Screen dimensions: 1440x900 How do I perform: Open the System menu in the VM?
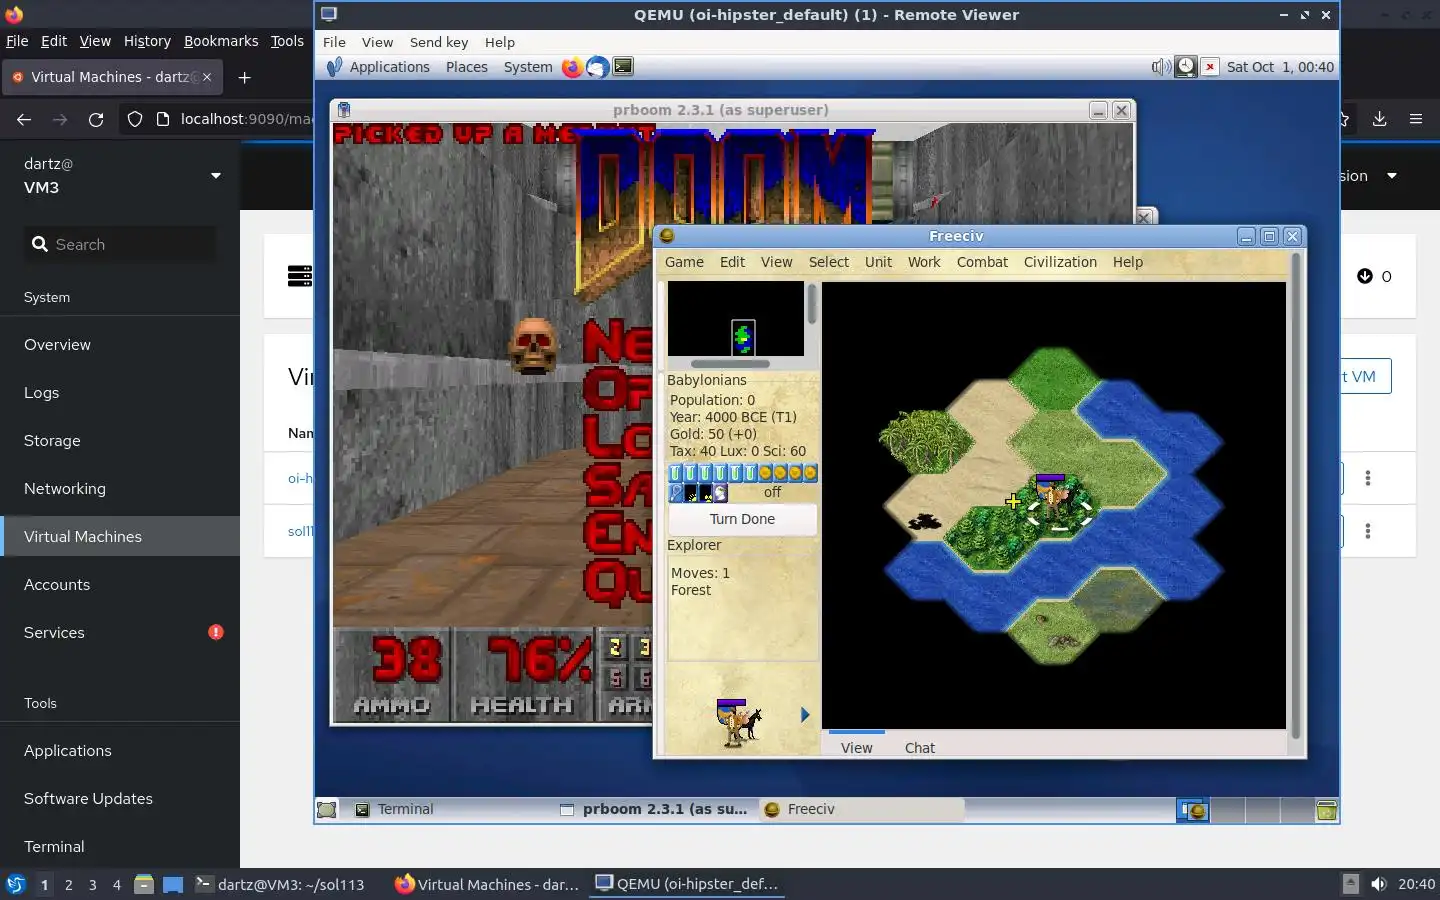point(528,67)
